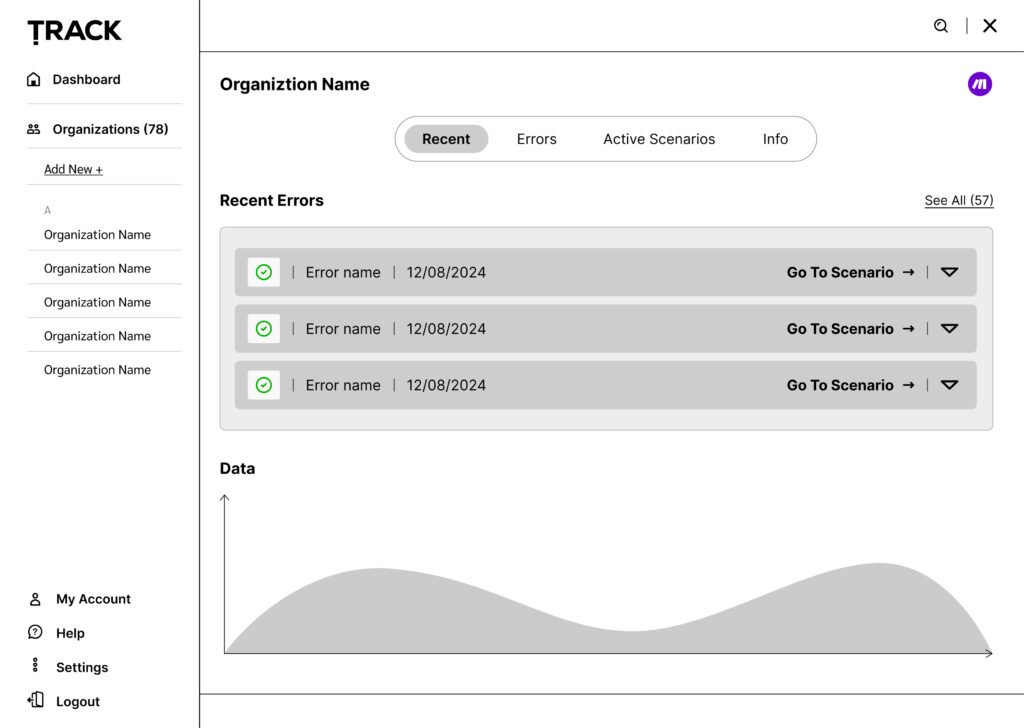Expand the second error row details

(950, 329)
